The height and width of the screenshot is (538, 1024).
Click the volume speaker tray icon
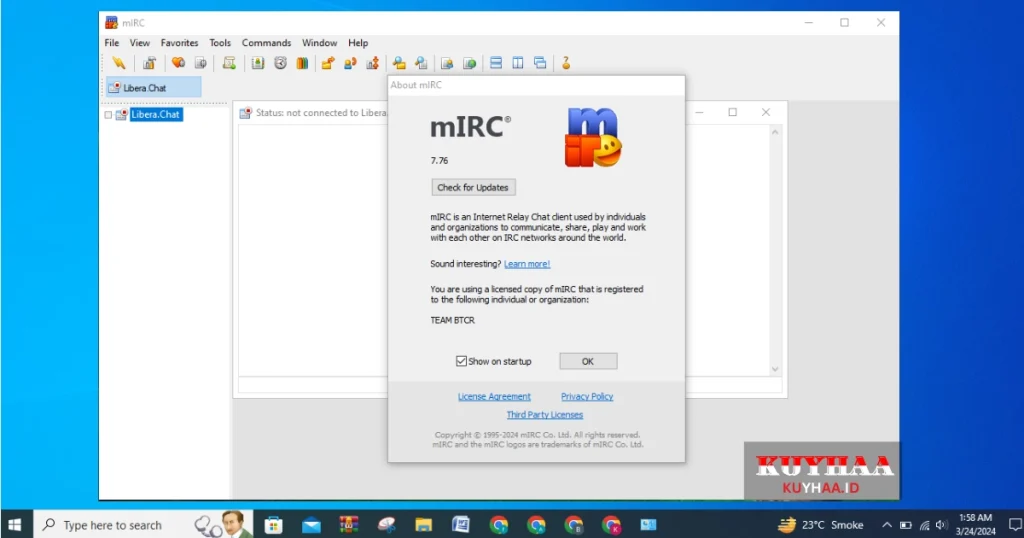click(941, 525)
